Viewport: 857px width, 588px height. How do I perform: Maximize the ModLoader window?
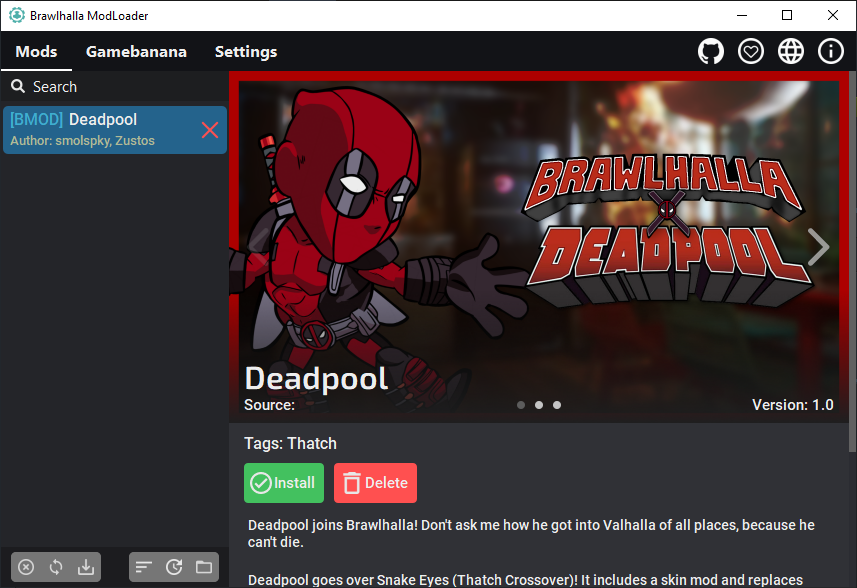(787, 15)
